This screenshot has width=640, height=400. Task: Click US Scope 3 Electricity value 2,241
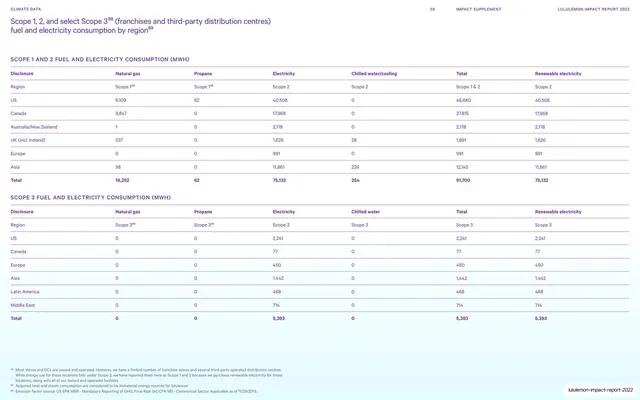click(x=278, y=238)
